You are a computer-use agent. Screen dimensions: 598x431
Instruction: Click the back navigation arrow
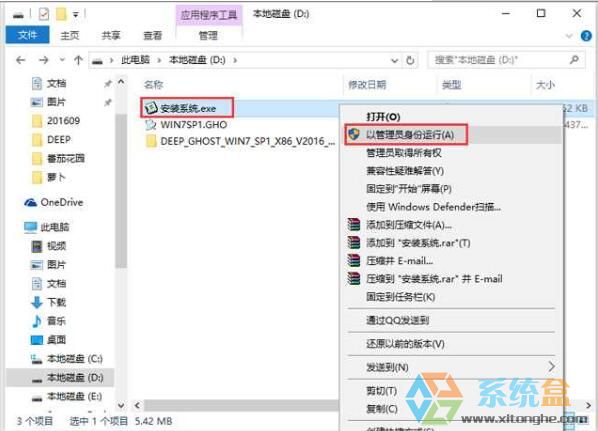coord(21,60)
